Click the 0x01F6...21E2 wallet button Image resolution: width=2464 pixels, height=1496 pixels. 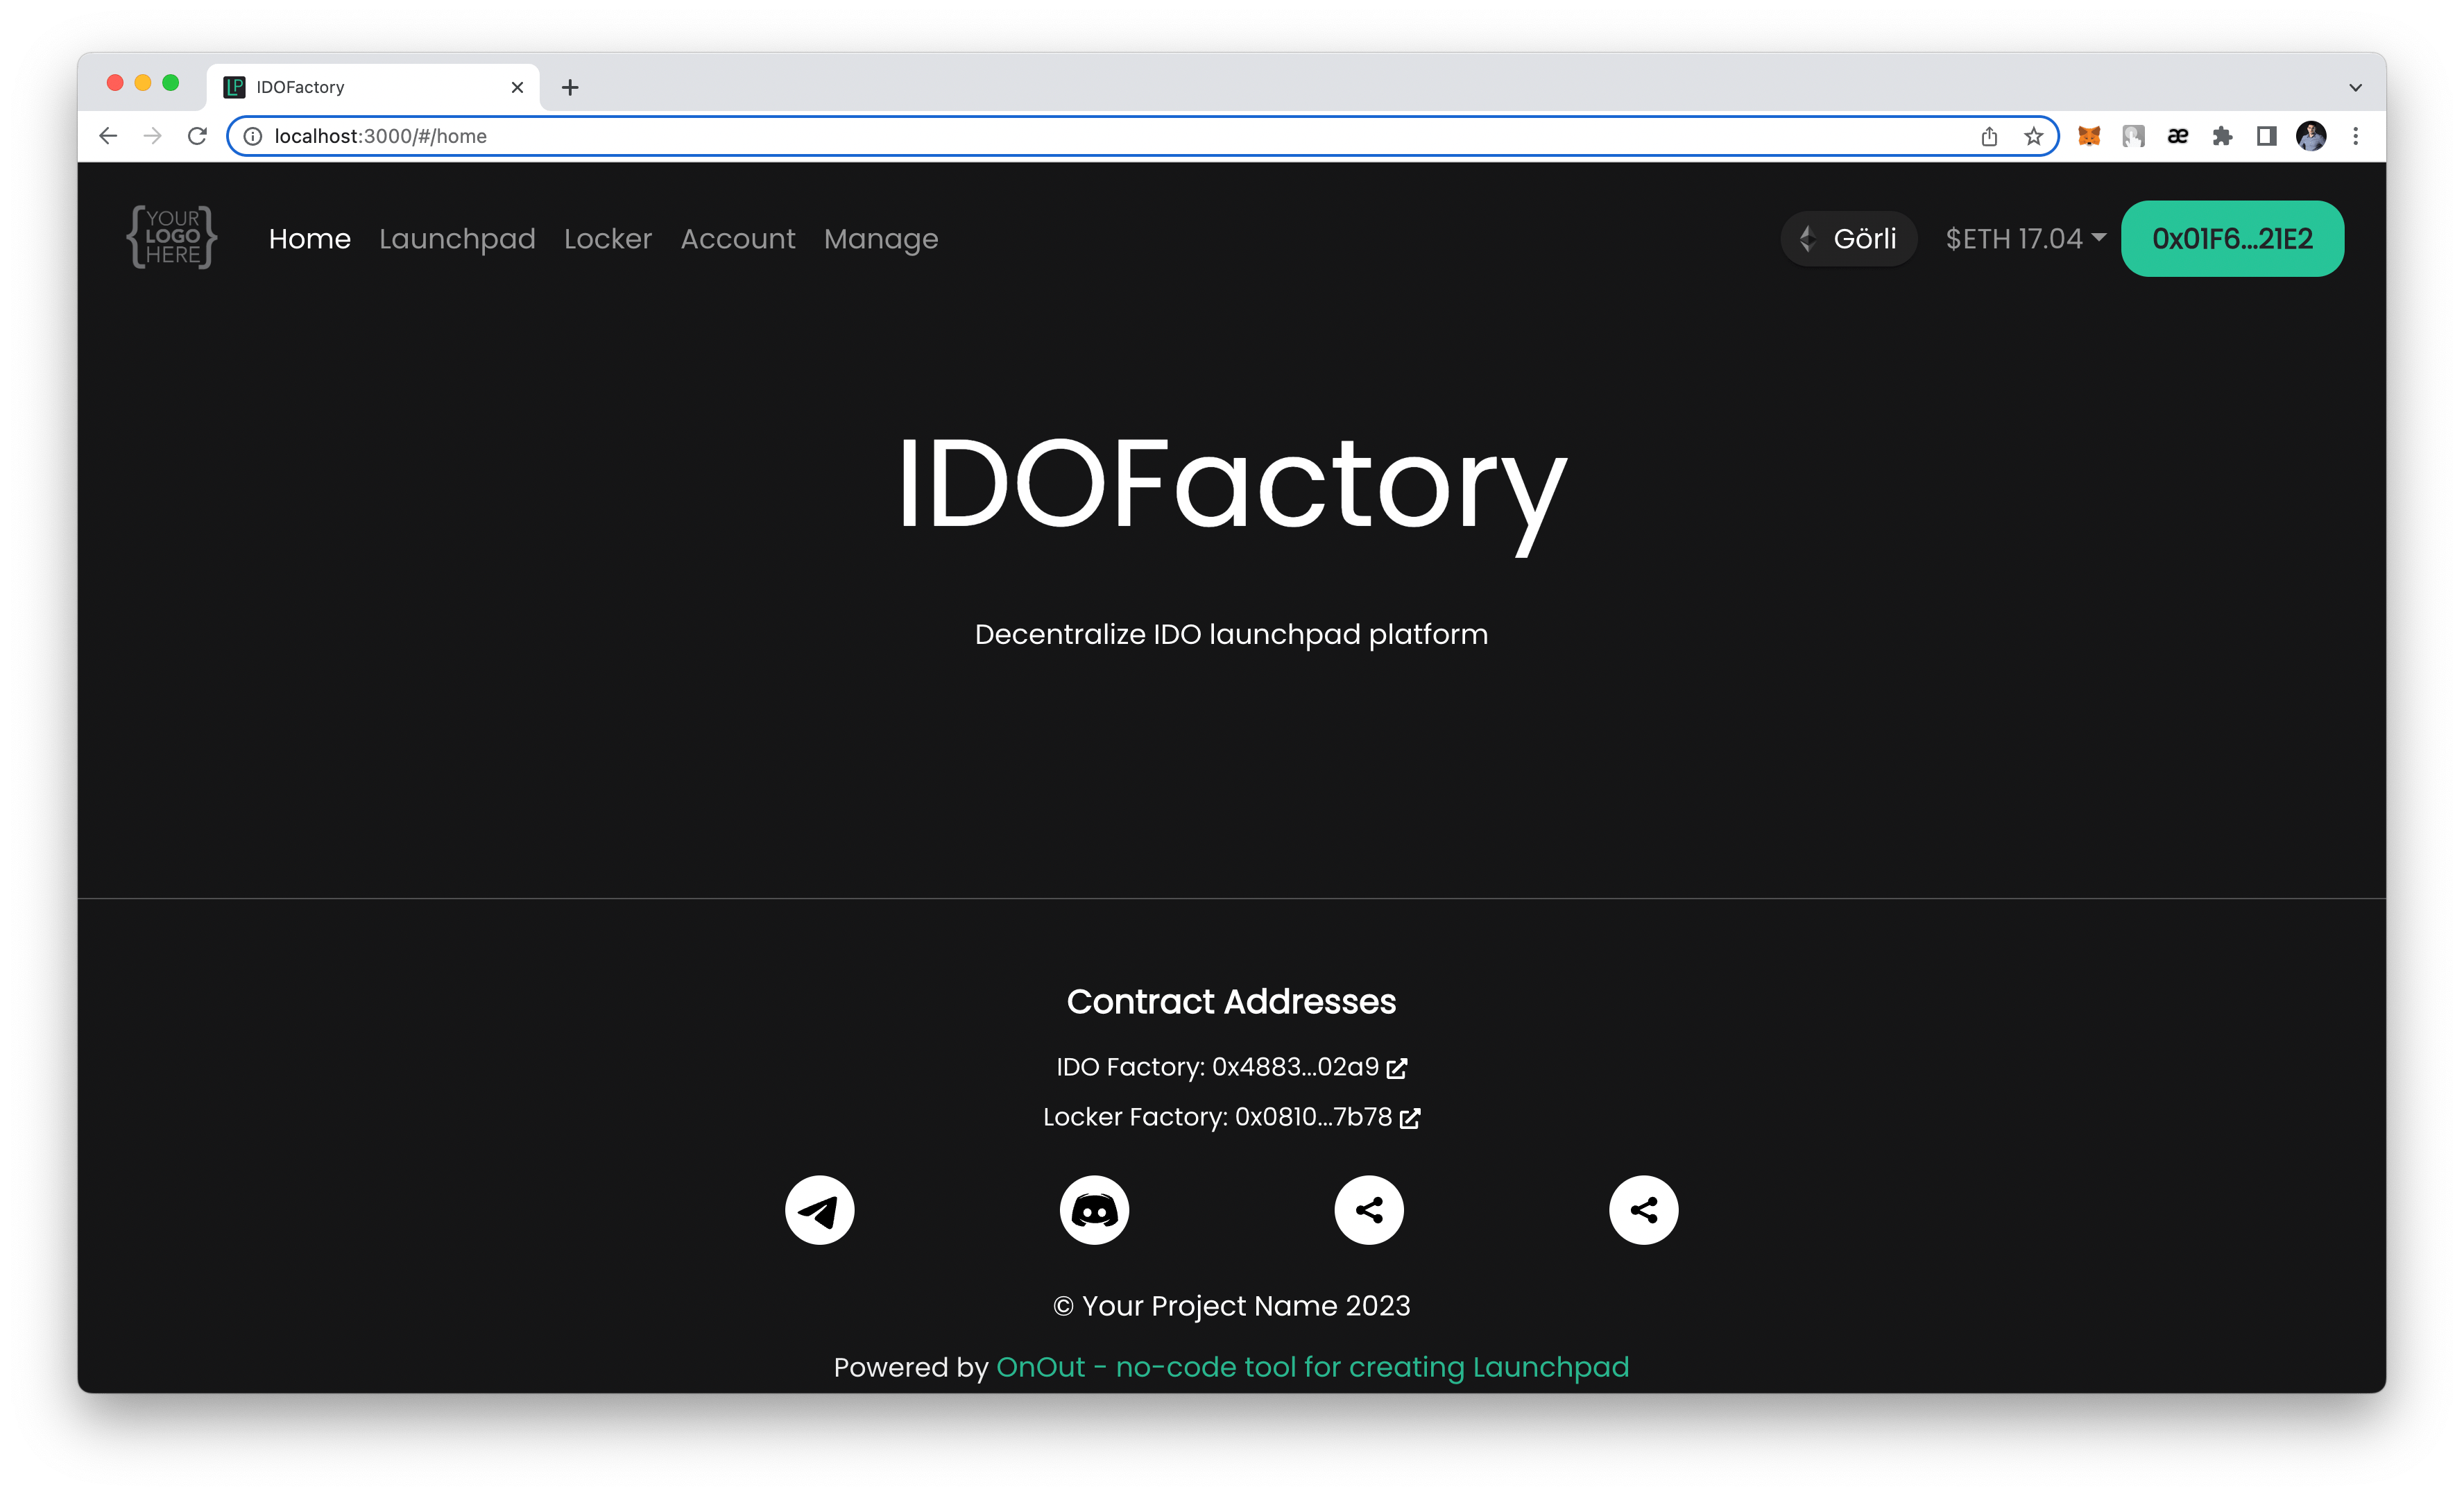coord(2232,239)
